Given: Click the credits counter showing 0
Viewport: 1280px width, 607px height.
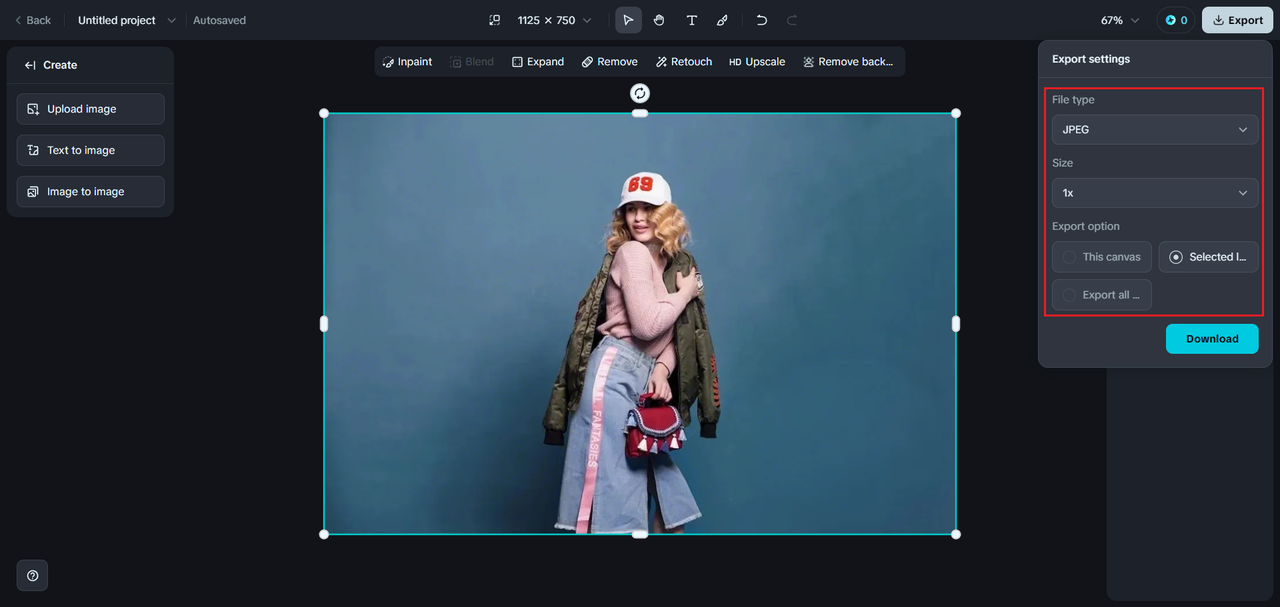Looking at the screenshot, I should 1175,20.
